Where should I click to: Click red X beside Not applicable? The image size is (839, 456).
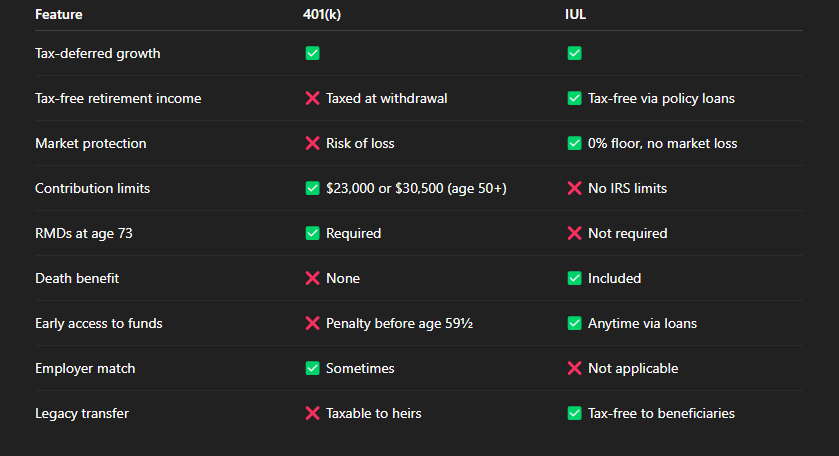(x=575, y=368)
